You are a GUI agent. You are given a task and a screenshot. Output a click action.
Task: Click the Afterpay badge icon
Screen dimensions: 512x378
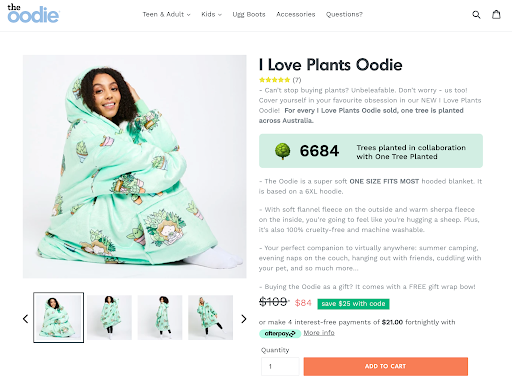280,333
